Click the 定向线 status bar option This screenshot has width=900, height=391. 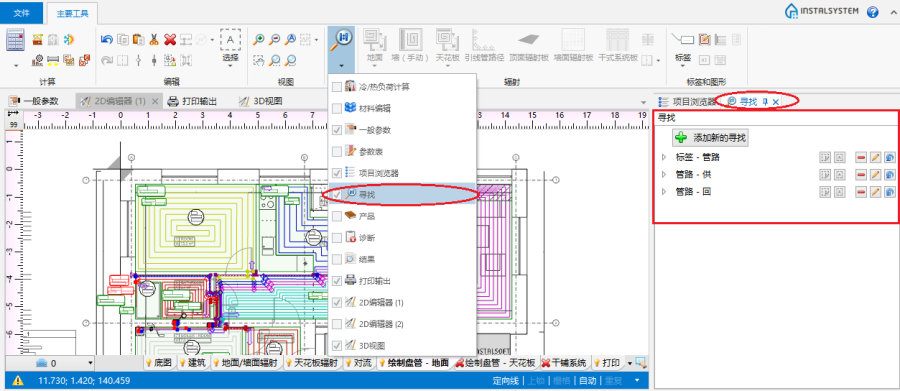coord(505,381)
